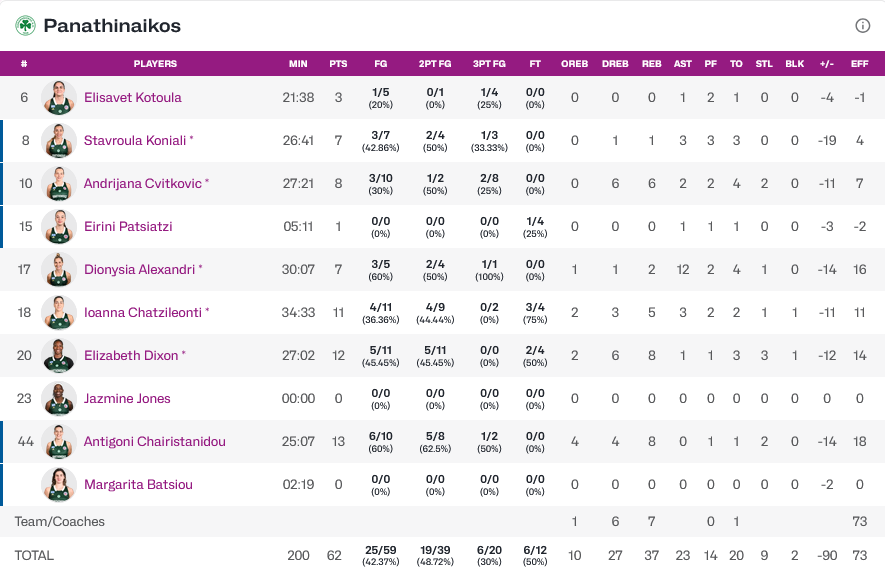Sort by the MIN column header

(298, 64)
